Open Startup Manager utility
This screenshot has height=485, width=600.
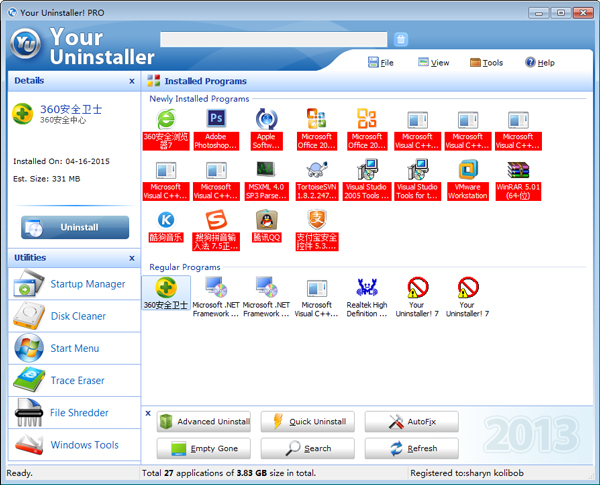click(74, 284)
